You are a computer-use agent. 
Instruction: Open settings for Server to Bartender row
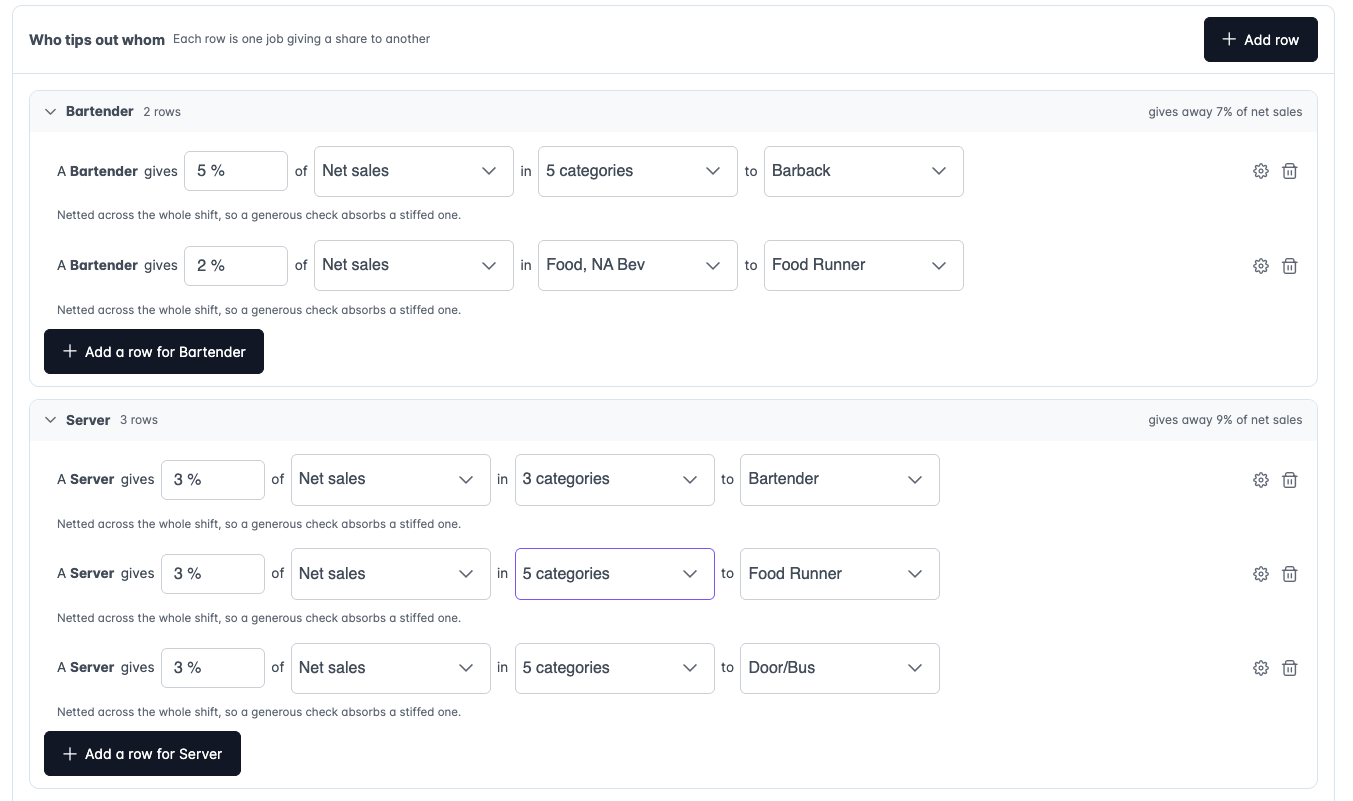click(x=1261, y=480)
